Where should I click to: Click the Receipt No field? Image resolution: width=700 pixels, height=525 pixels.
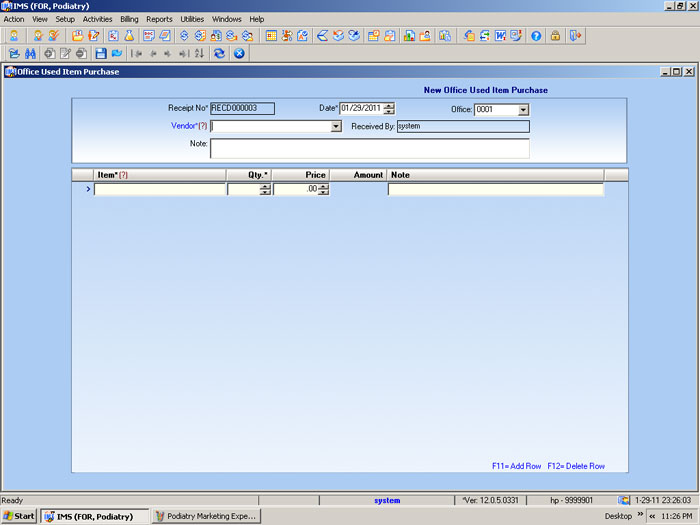pyautogui.click(x=242, y=108)
